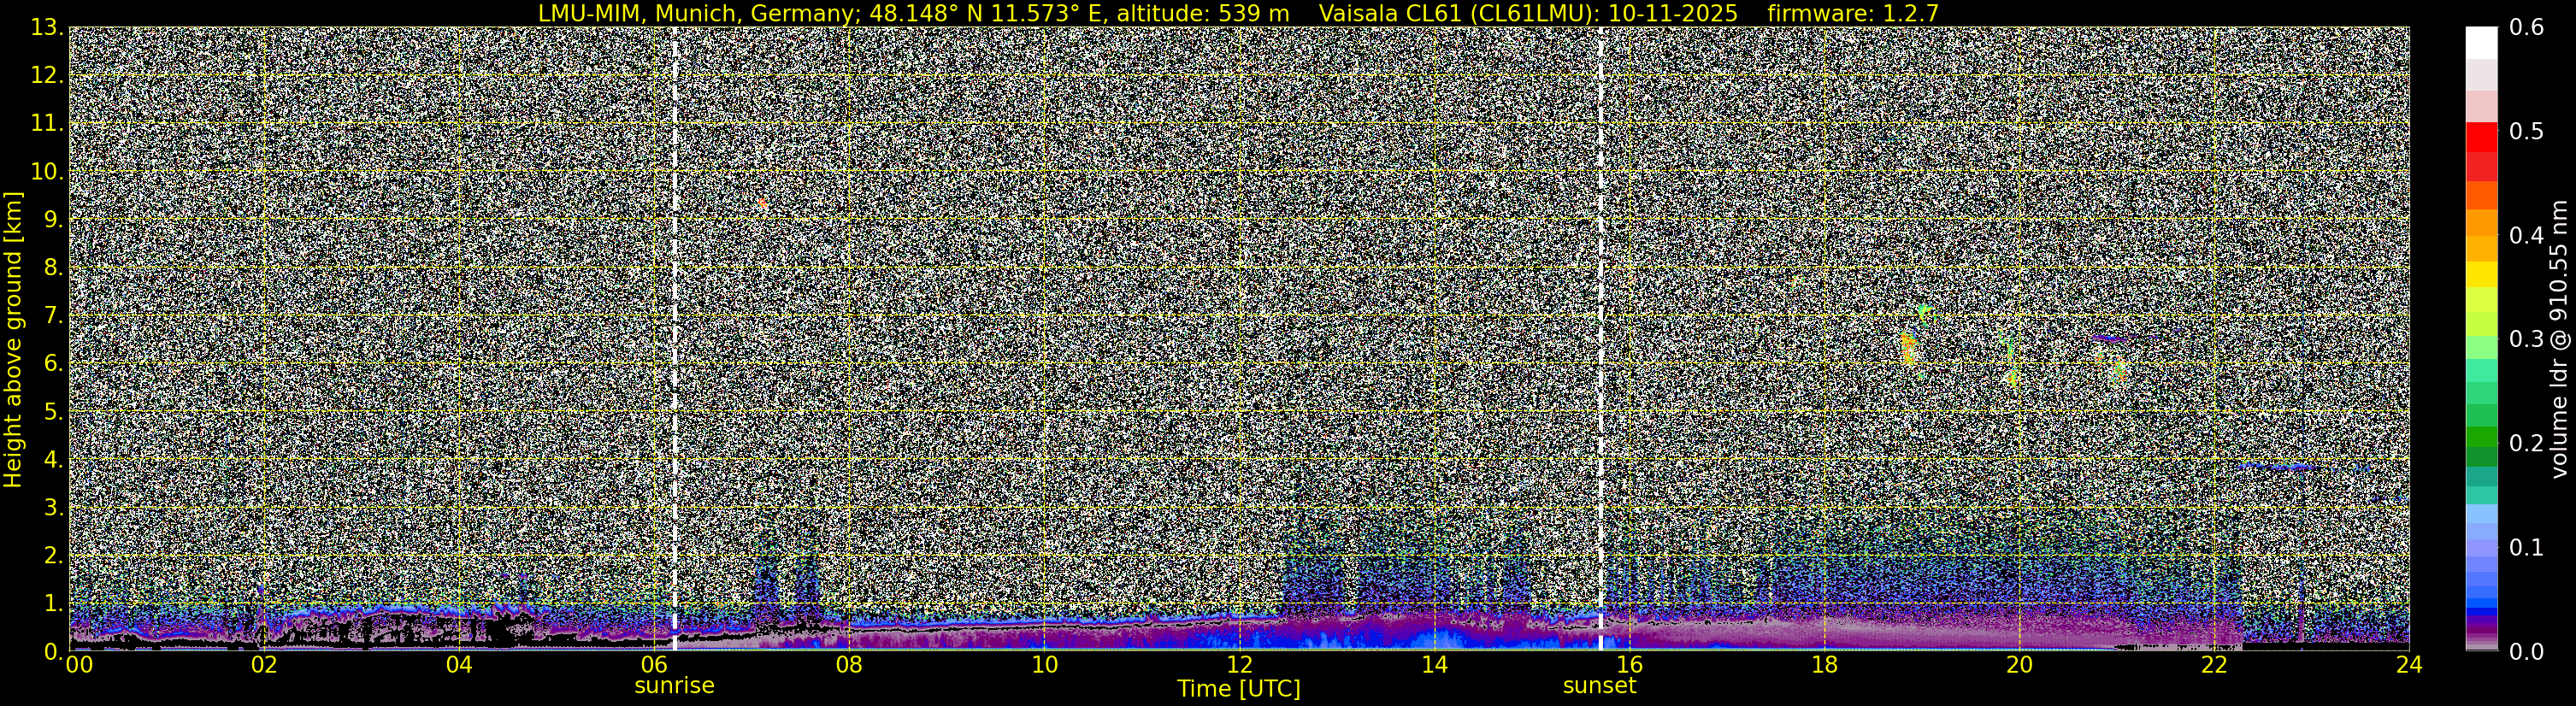Click the orange-green cloud patch near 19 UTC
The height and width of the screenshot is (706, 2576).
click(x=1908, y=350)
